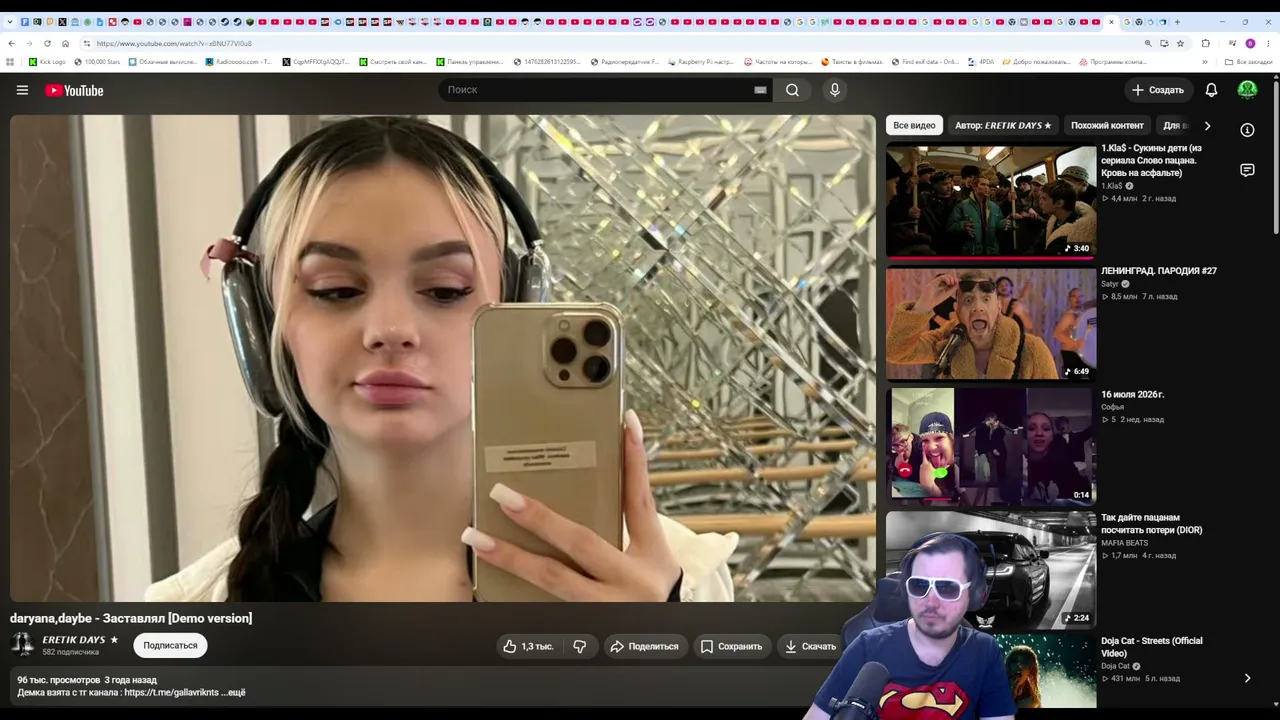Play the 16 июля 2026 г. thumbnail
Image resolution: width=1280 pixels, height=720 pixels.
(x=991, y=446)
